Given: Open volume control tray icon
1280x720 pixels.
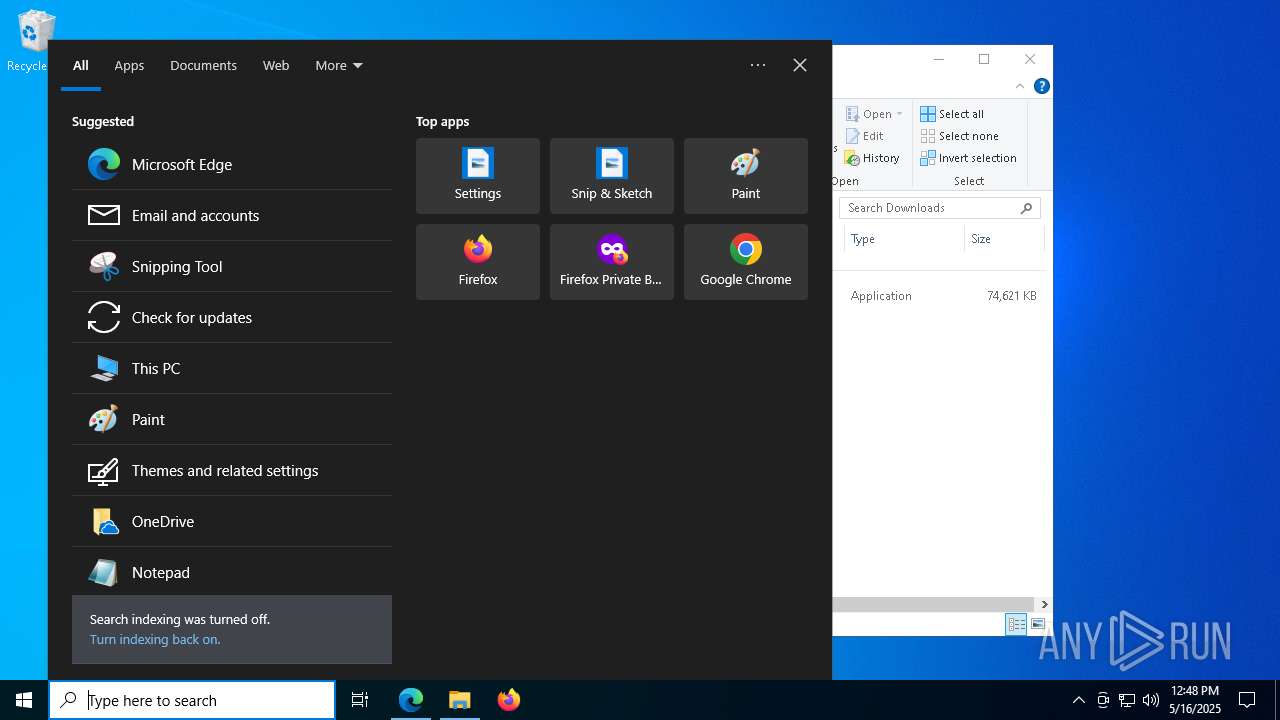Looking at the screenshot, I should (x=1151, y=700).
